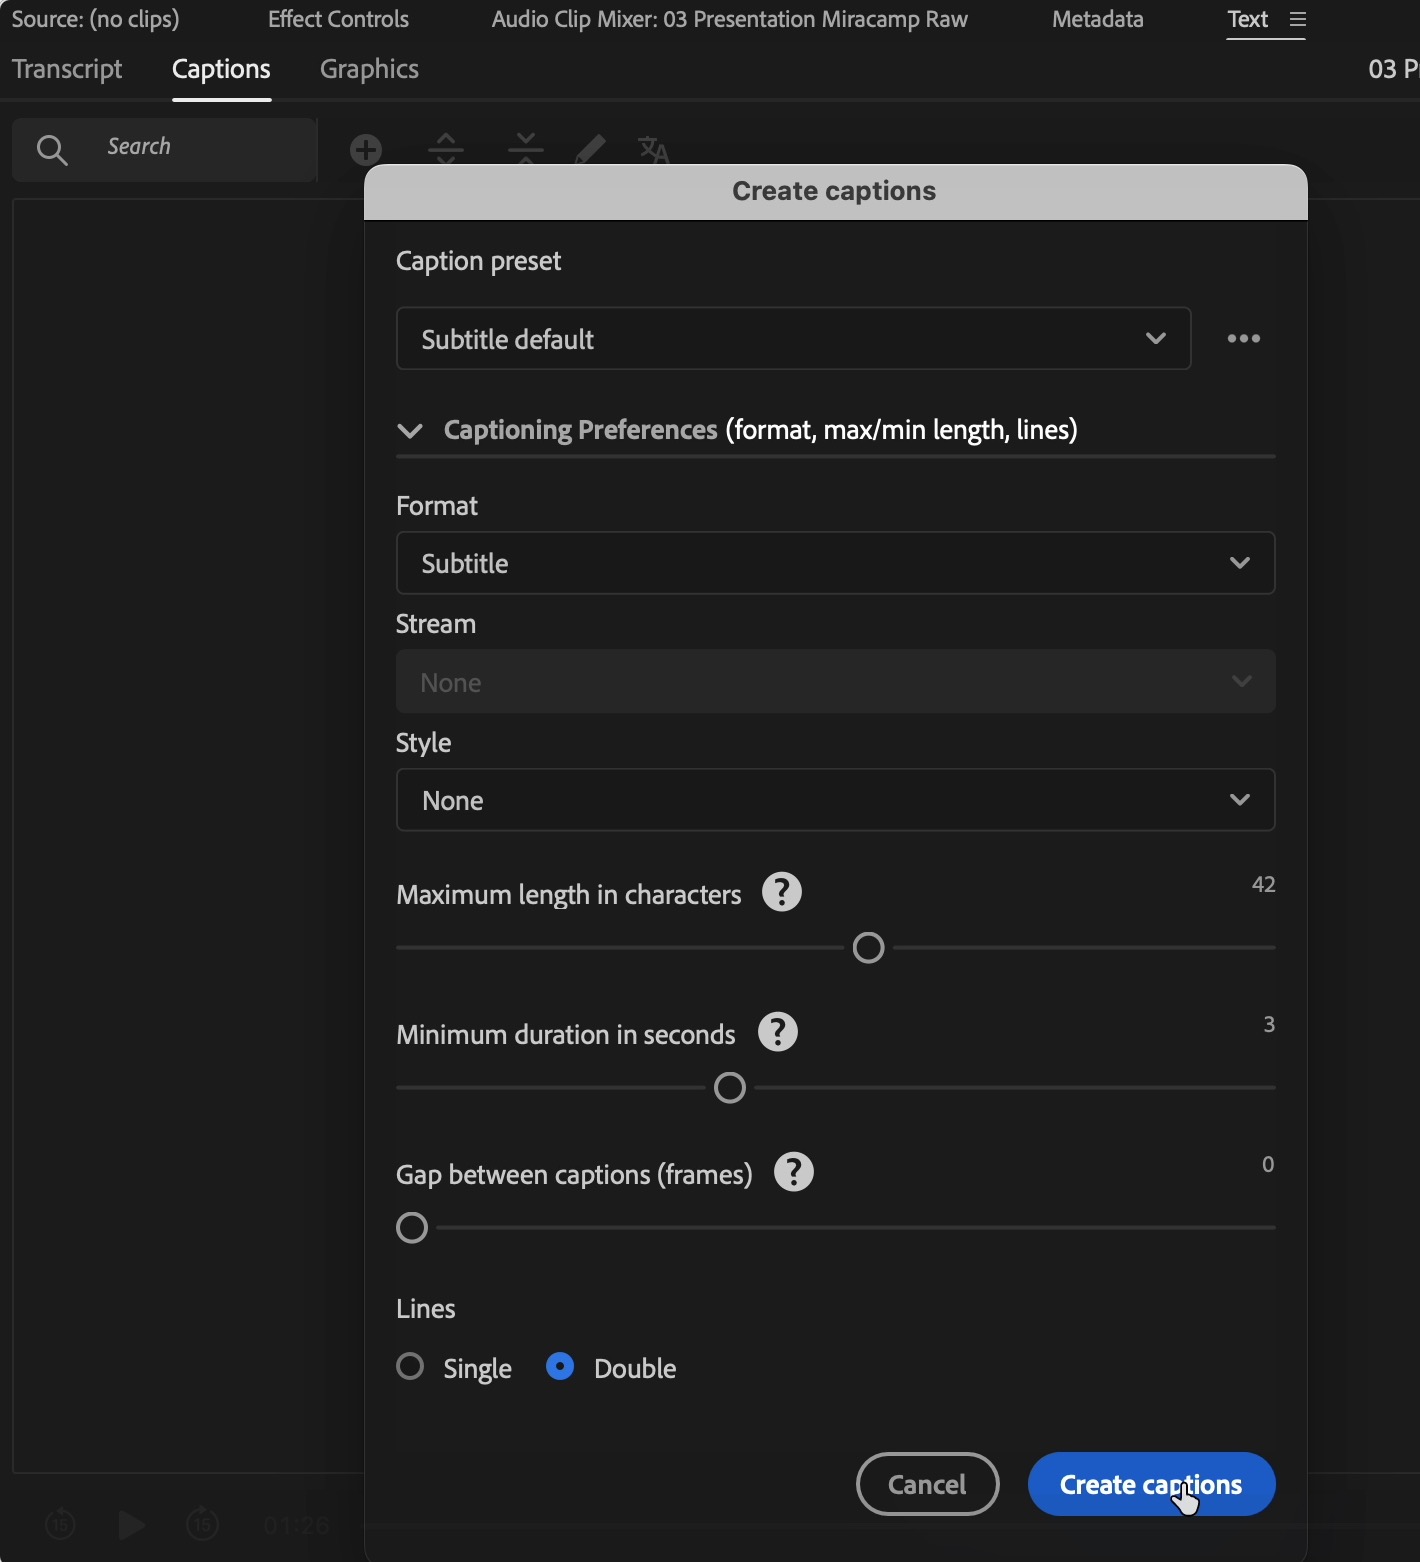Click into the Search input field
Screen dimensions: 1420x1562
click(x=165, y=149)
